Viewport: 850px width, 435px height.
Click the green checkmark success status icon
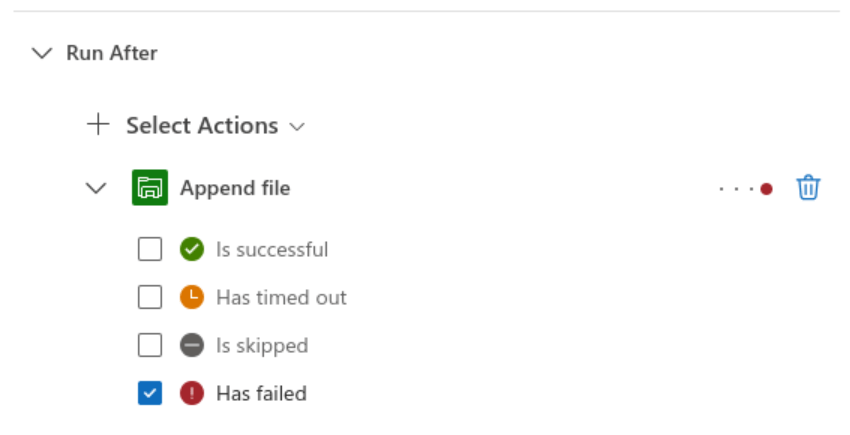192,249
